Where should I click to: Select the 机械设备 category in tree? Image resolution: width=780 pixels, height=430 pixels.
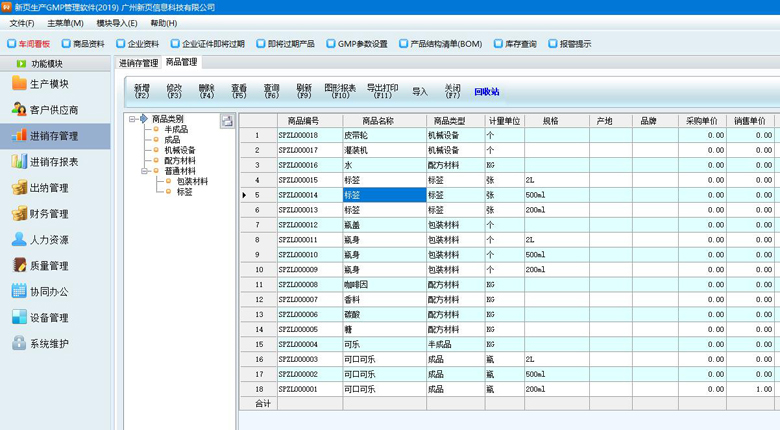point(180,150)
